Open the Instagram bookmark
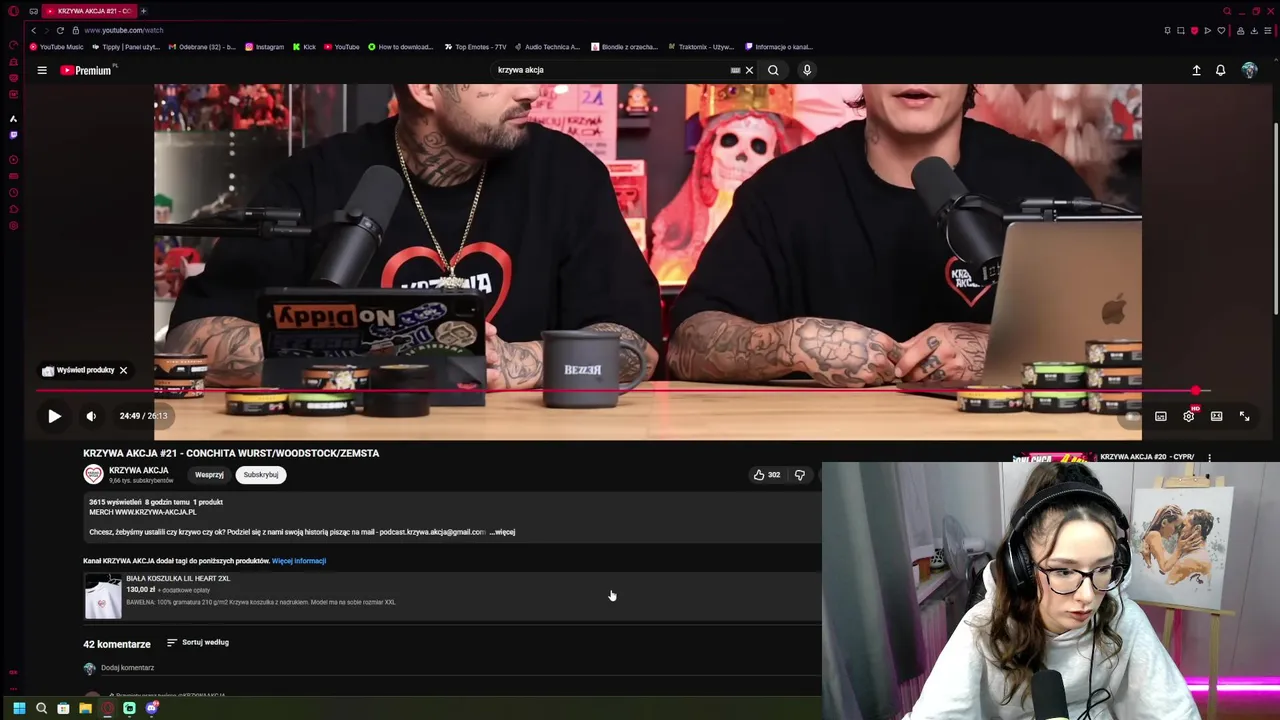The image size is (1280, 720). pos(264,47)
